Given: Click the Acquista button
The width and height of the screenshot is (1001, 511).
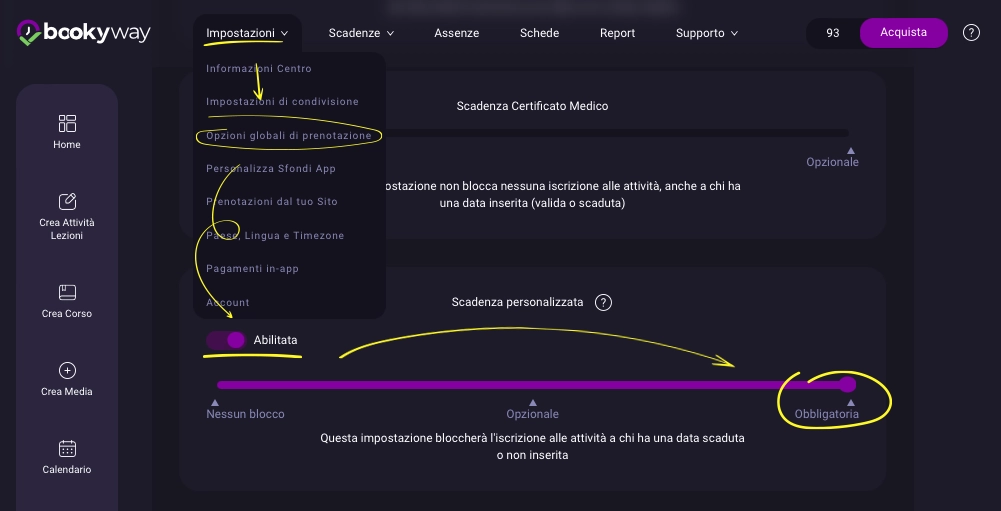Looking at the screenshot, I should click(903, 33).
